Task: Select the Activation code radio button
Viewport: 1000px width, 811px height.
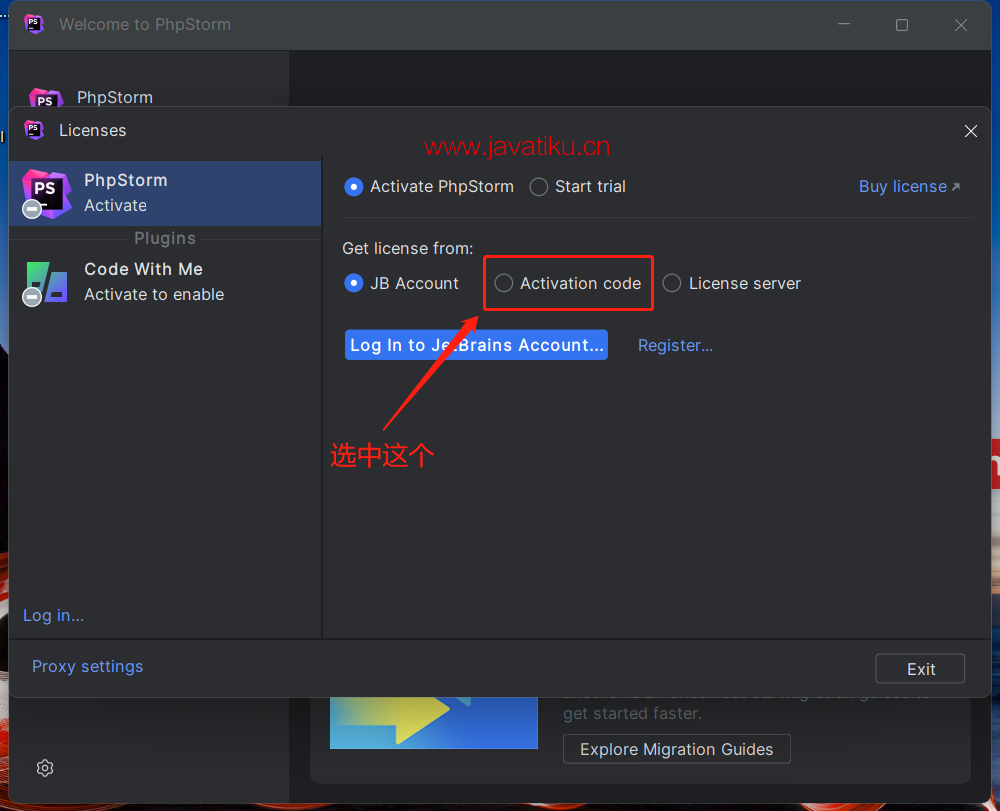Action: [504, 284]
